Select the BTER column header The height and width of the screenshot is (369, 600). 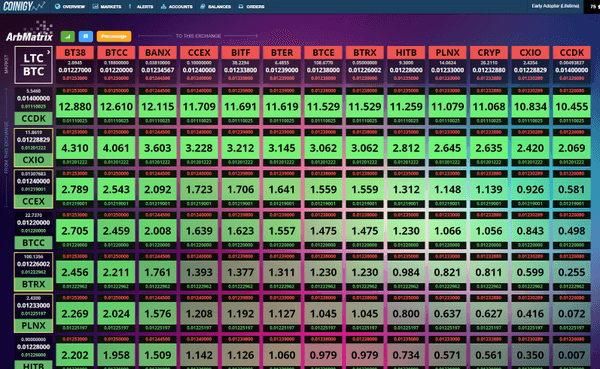tap(282, 52)
